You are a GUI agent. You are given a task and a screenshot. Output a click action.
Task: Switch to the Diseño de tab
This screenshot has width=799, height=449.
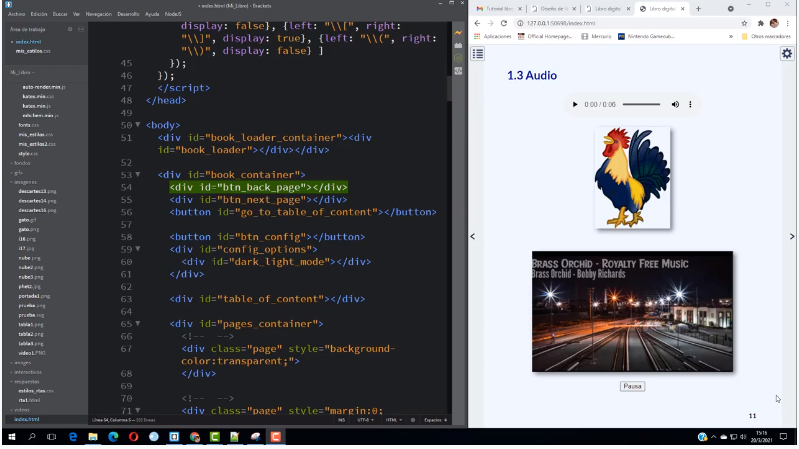tap(553, 9)
